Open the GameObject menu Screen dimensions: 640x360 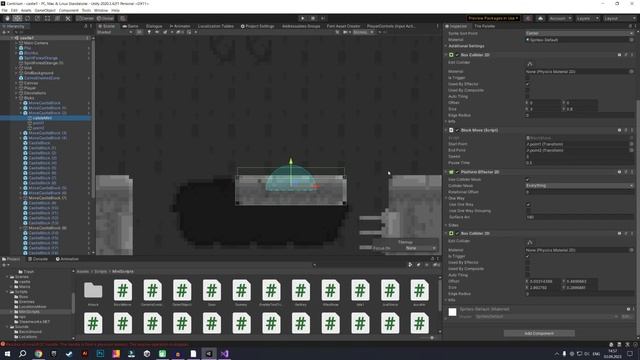pyautogui.click(x=45, y=10)
